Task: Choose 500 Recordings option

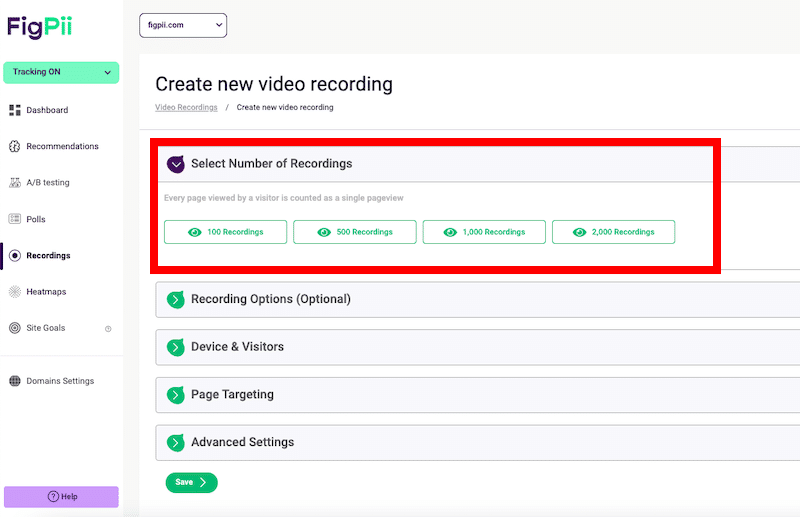Action: [355, 232]
